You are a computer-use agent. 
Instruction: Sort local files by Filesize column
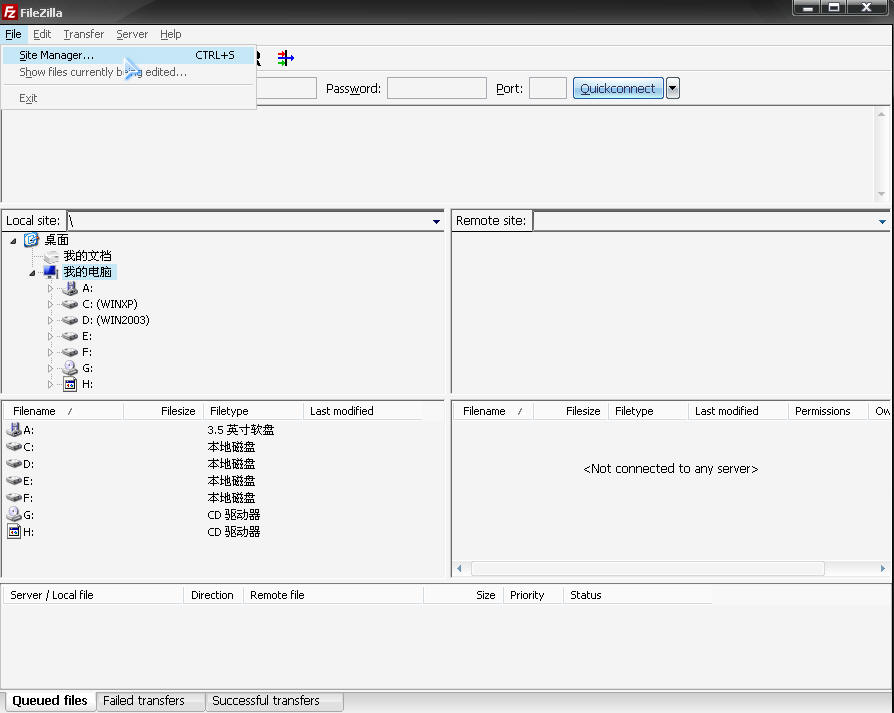pyautogui.click(x=164, y=411)
